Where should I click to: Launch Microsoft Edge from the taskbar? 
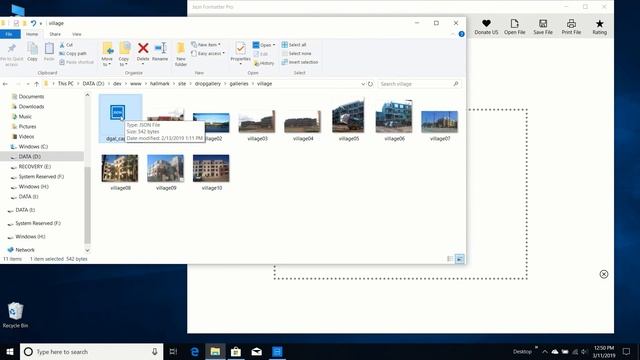tap(195, 351)
